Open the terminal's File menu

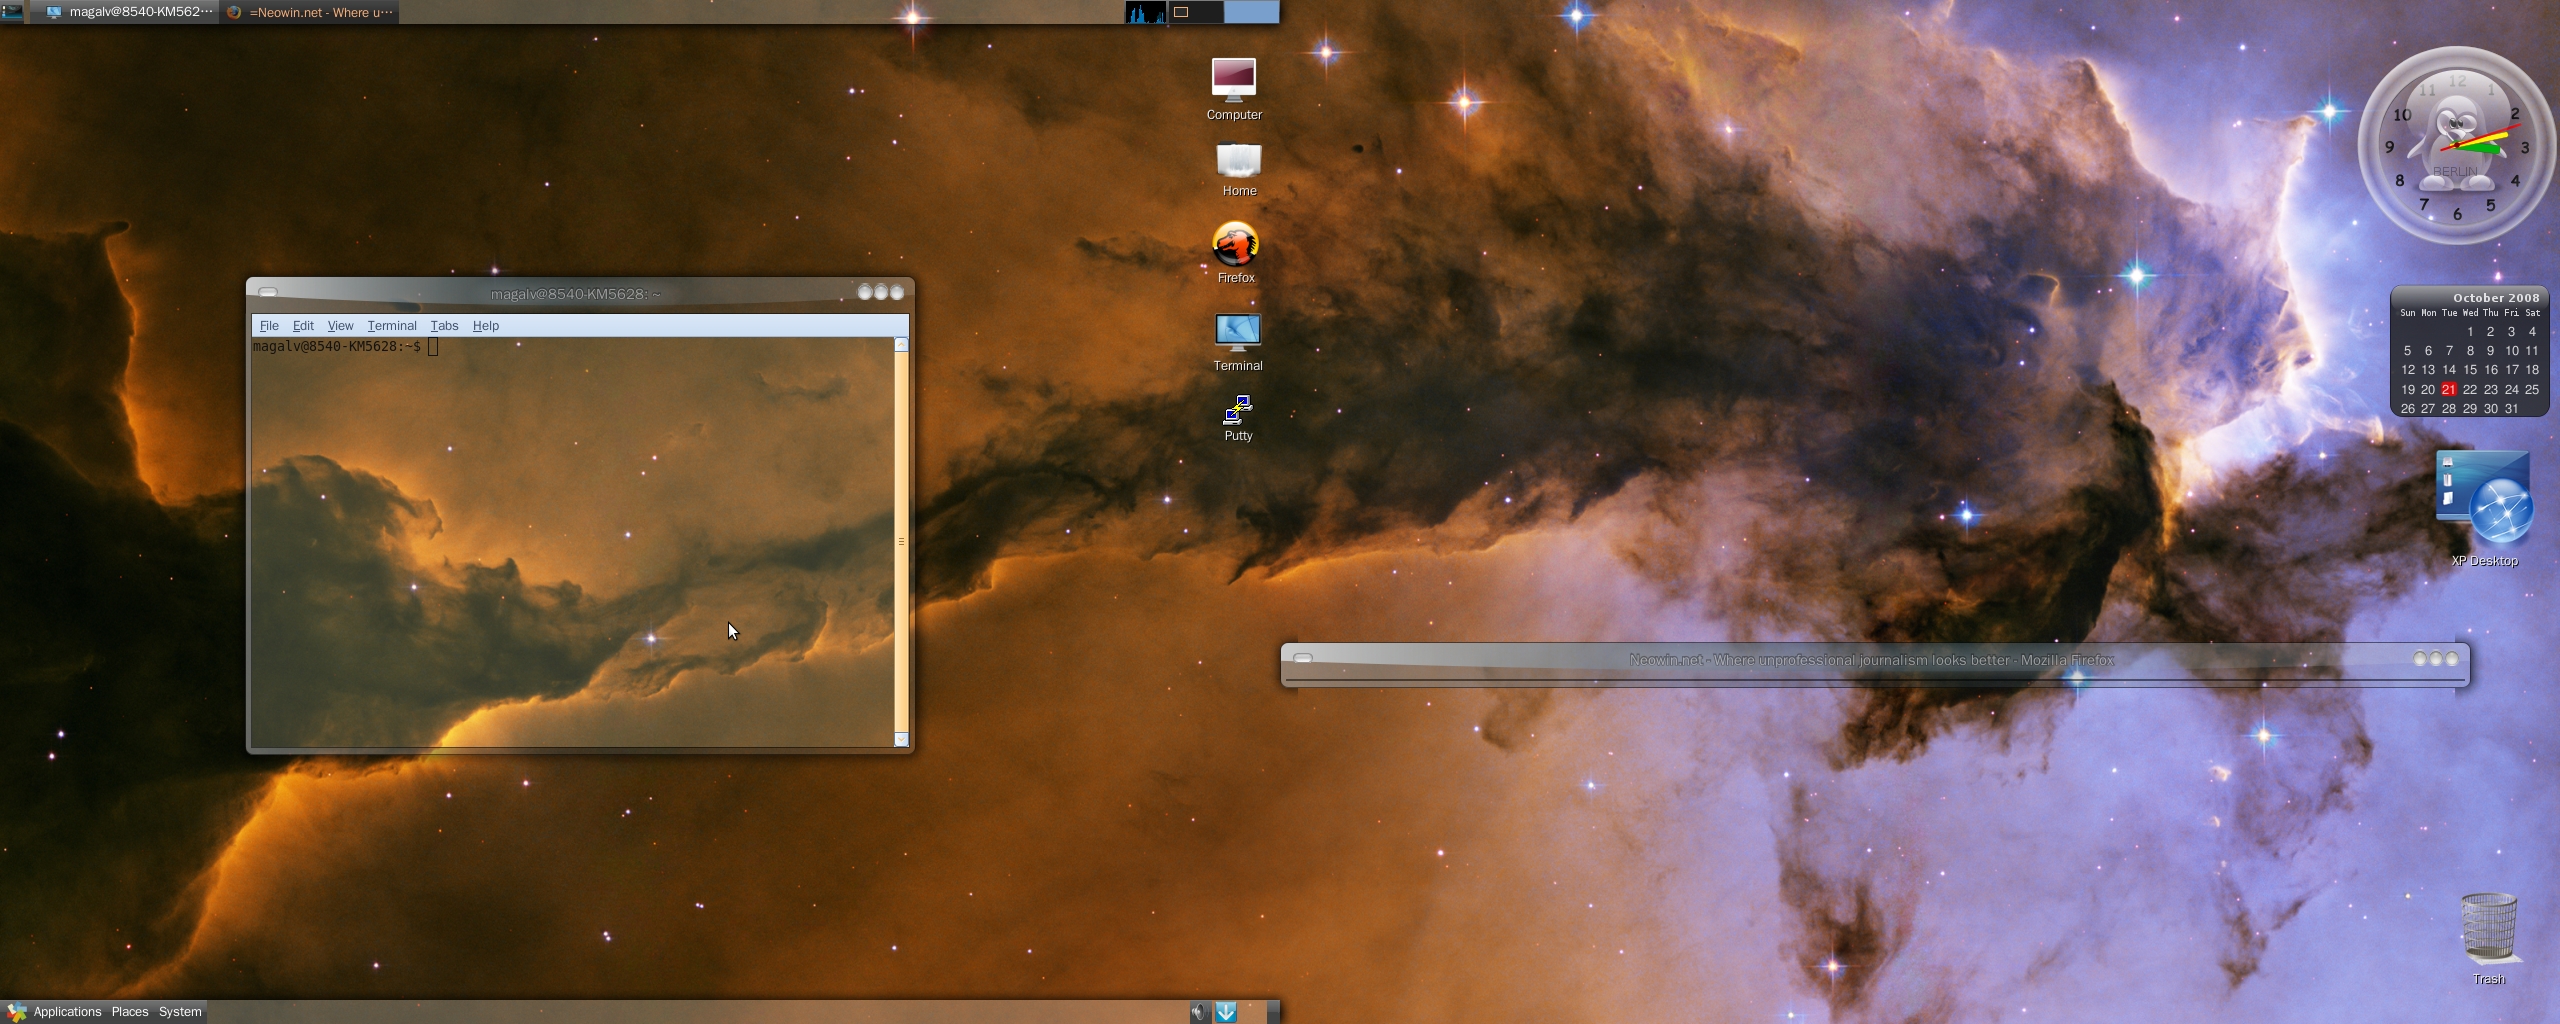point(269,326)
